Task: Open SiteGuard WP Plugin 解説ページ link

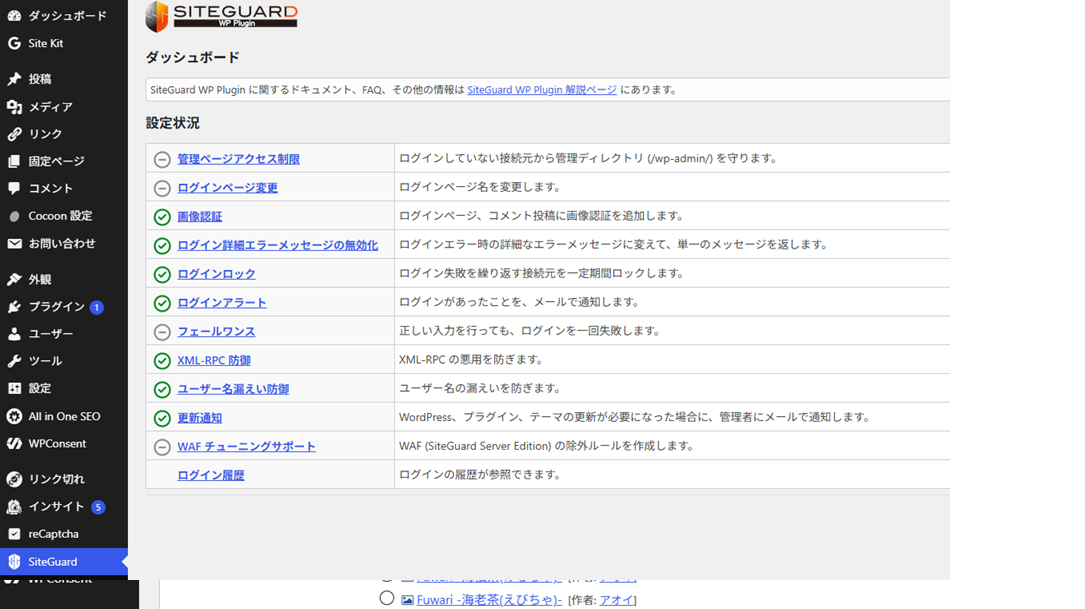Action: click(x=542, y=89)
